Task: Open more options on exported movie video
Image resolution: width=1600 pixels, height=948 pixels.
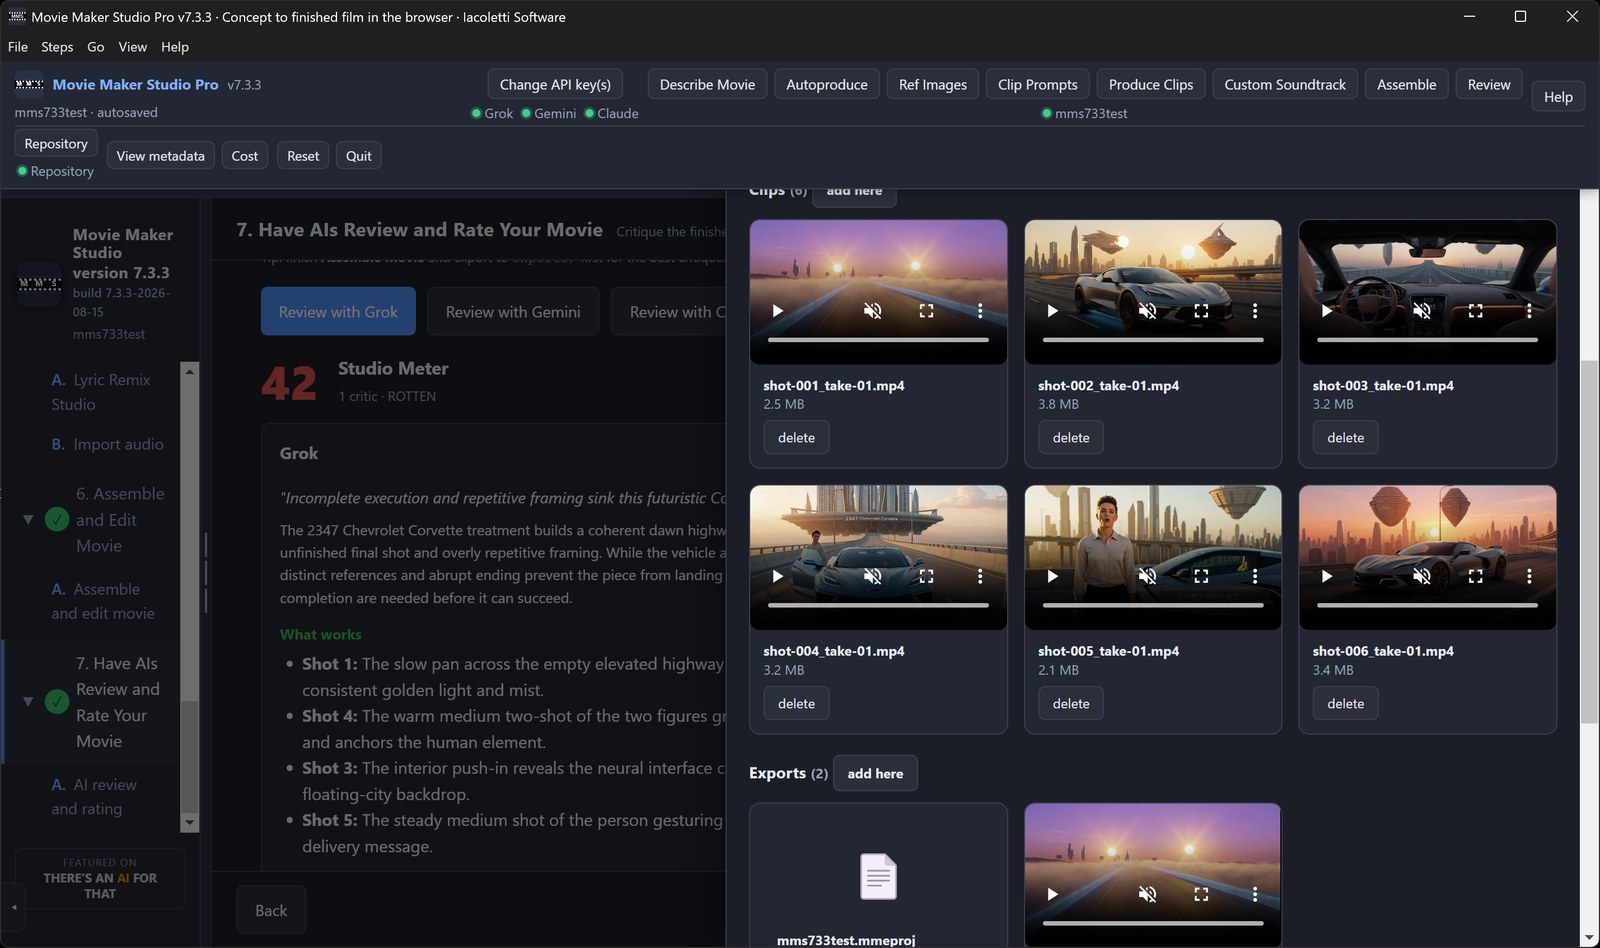Action: [x=1255, y=894]
